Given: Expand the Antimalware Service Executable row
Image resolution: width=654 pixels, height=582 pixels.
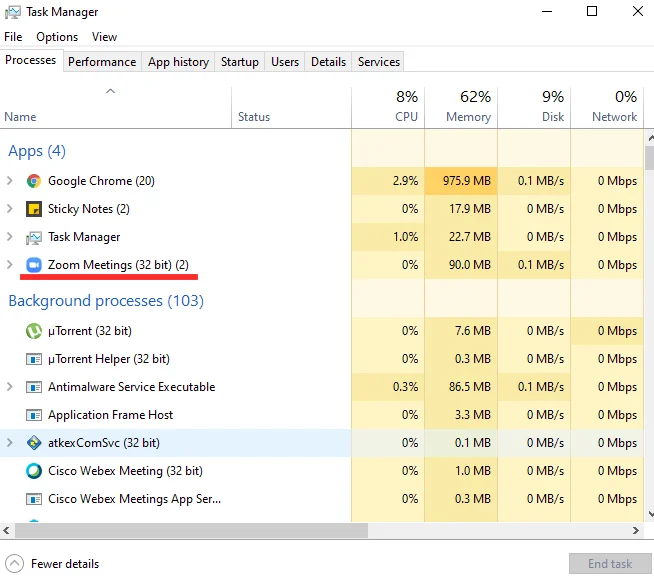Looking at the screenshot, I should click(x=10, y=387).
